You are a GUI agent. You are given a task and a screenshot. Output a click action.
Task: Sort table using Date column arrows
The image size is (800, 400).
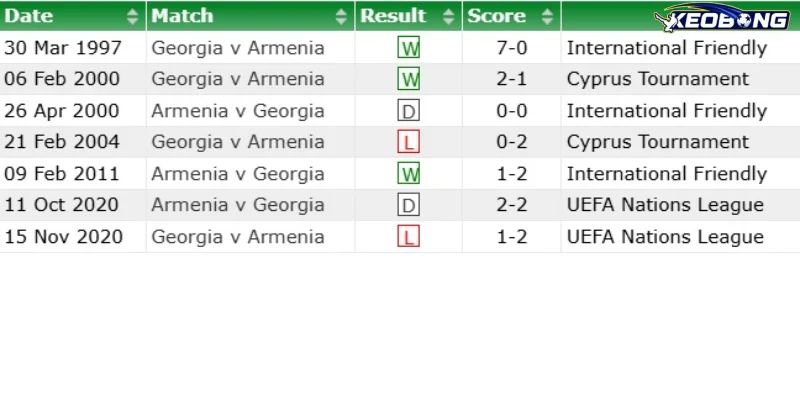point(132,16)
